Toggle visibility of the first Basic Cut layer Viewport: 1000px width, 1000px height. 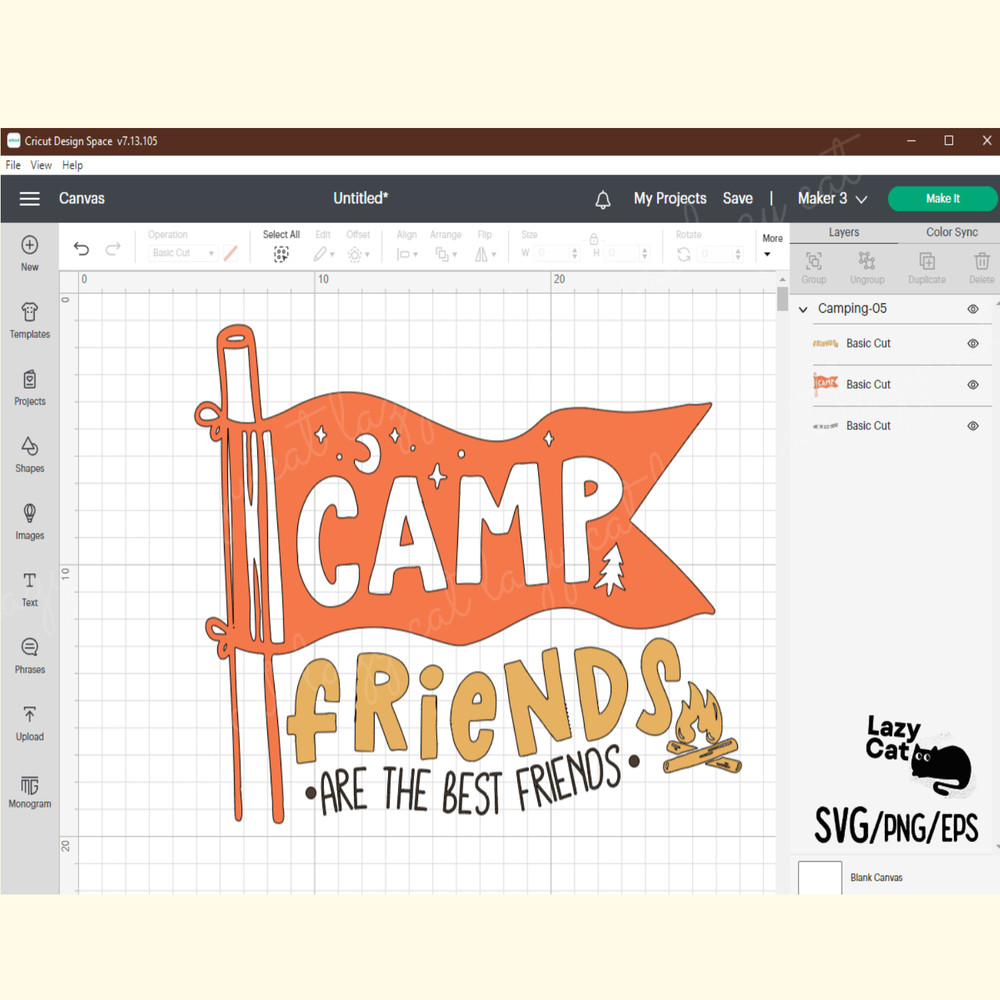coord(973,344)
